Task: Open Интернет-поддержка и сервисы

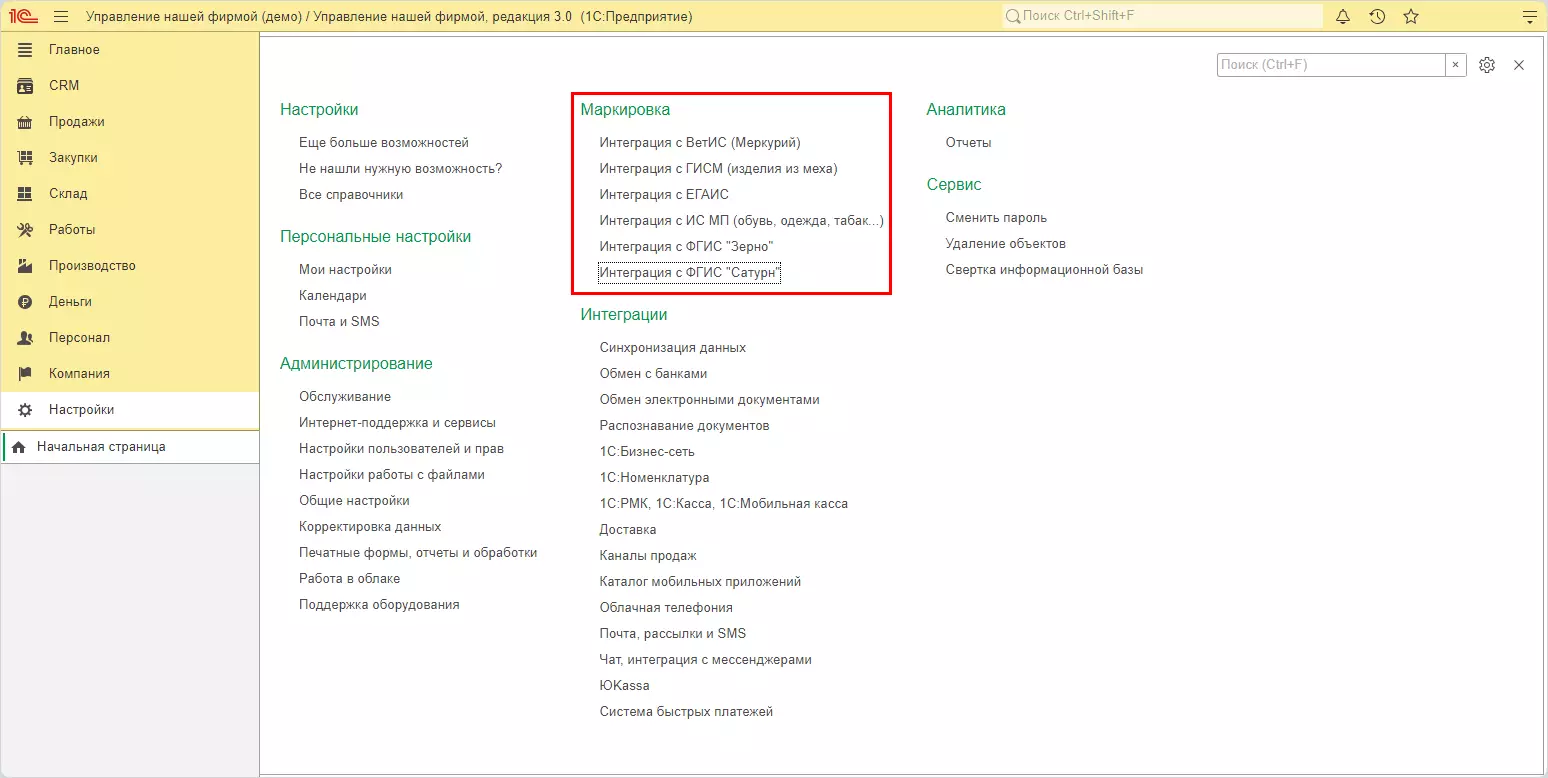Action: pyautogui.click(x=397, y=423)
